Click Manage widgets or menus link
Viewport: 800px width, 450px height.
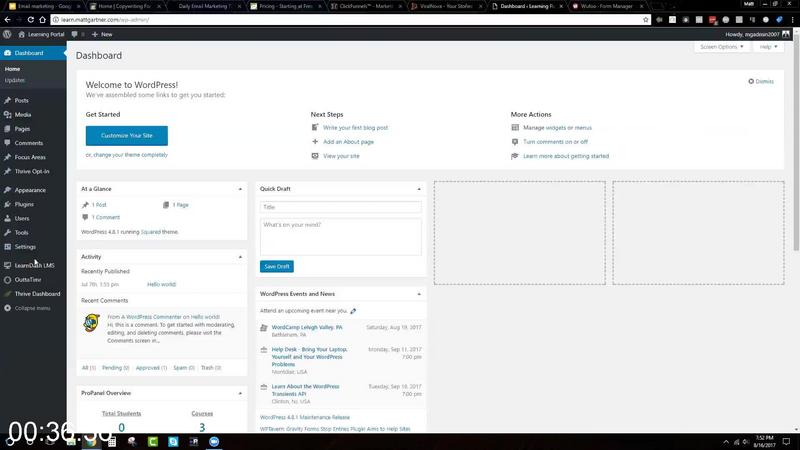click(x=558, y=128)
